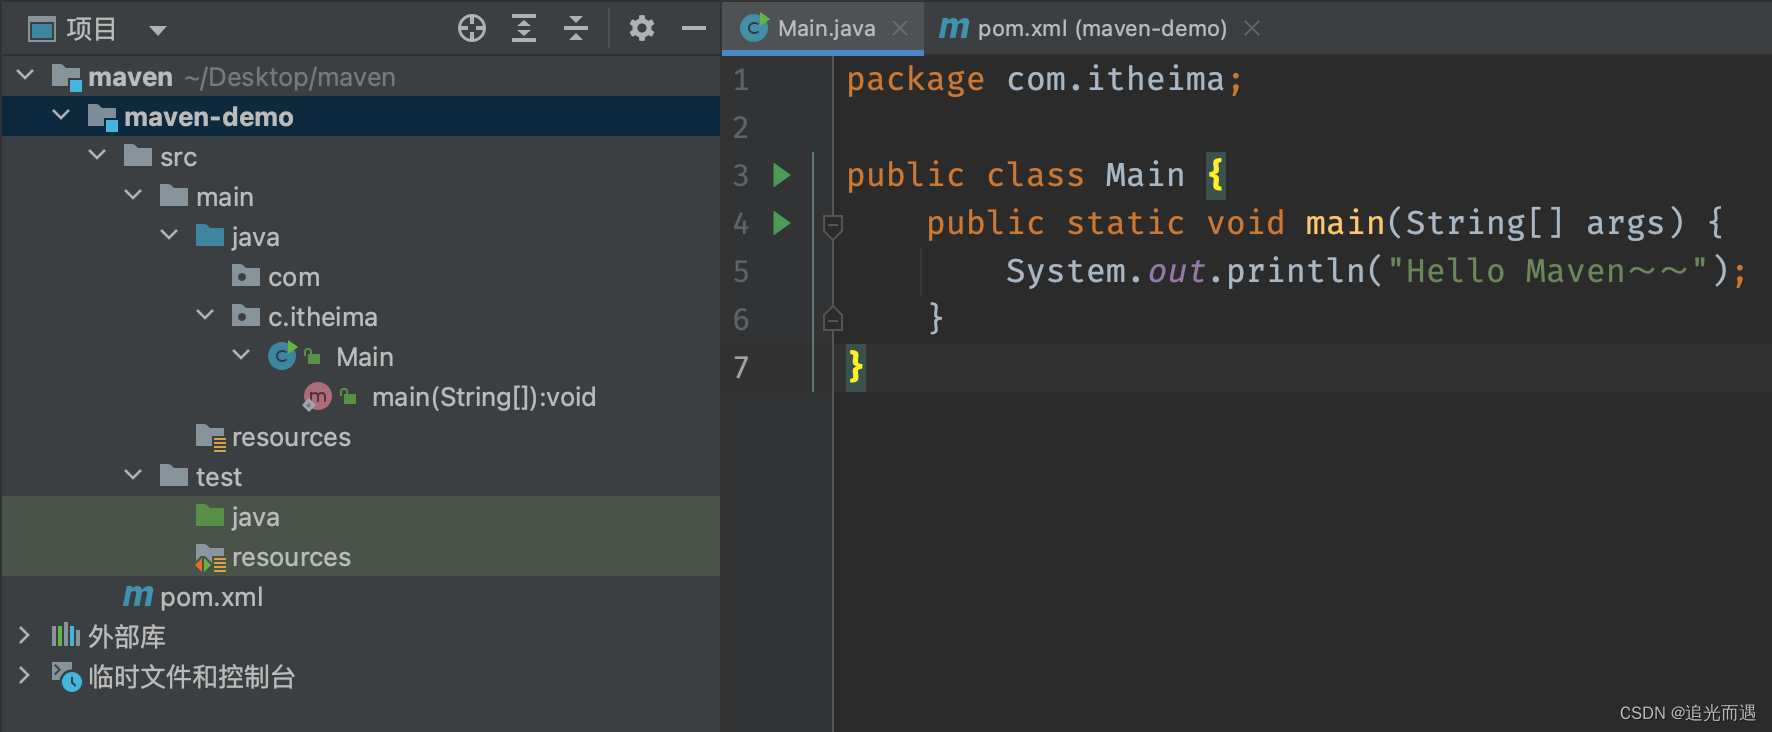This screenshot has width=1772, height=732.
Task: Click the method m icon beside main(String[])
Action: (317, 397)
